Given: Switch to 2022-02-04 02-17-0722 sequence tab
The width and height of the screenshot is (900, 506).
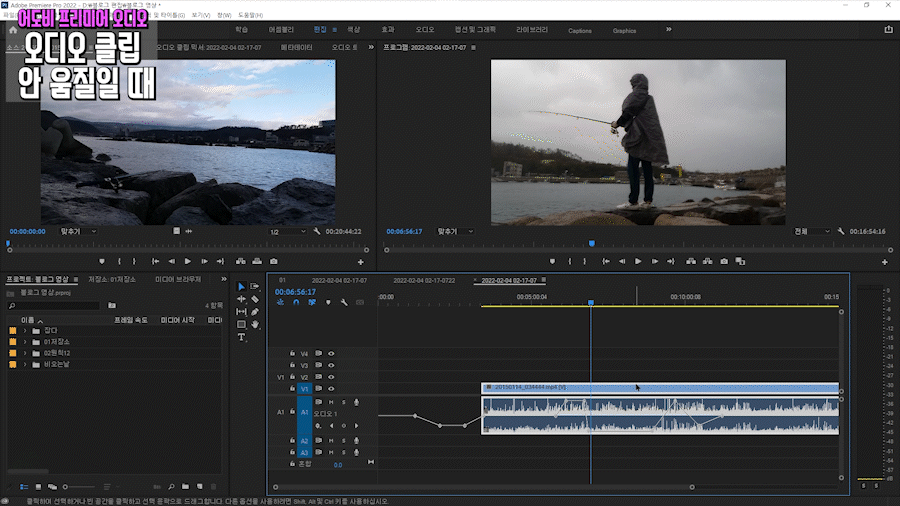Looking at the screenshot, I should tap(424, 281).
